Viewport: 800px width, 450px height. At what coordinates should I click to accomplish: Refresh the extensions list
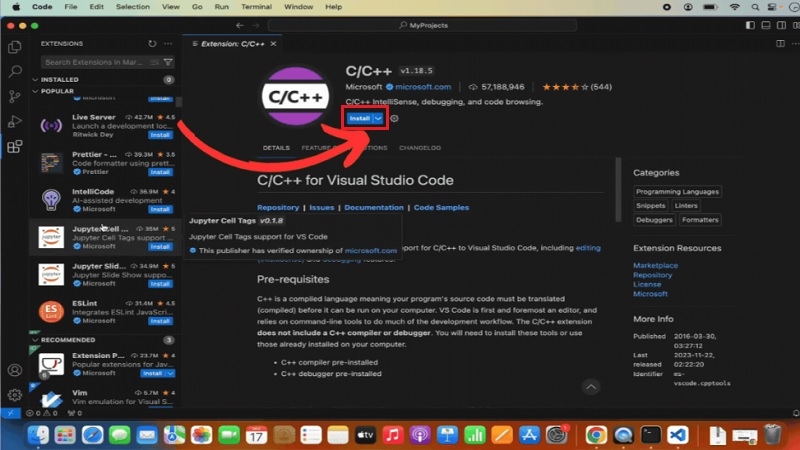coord(152,44)
